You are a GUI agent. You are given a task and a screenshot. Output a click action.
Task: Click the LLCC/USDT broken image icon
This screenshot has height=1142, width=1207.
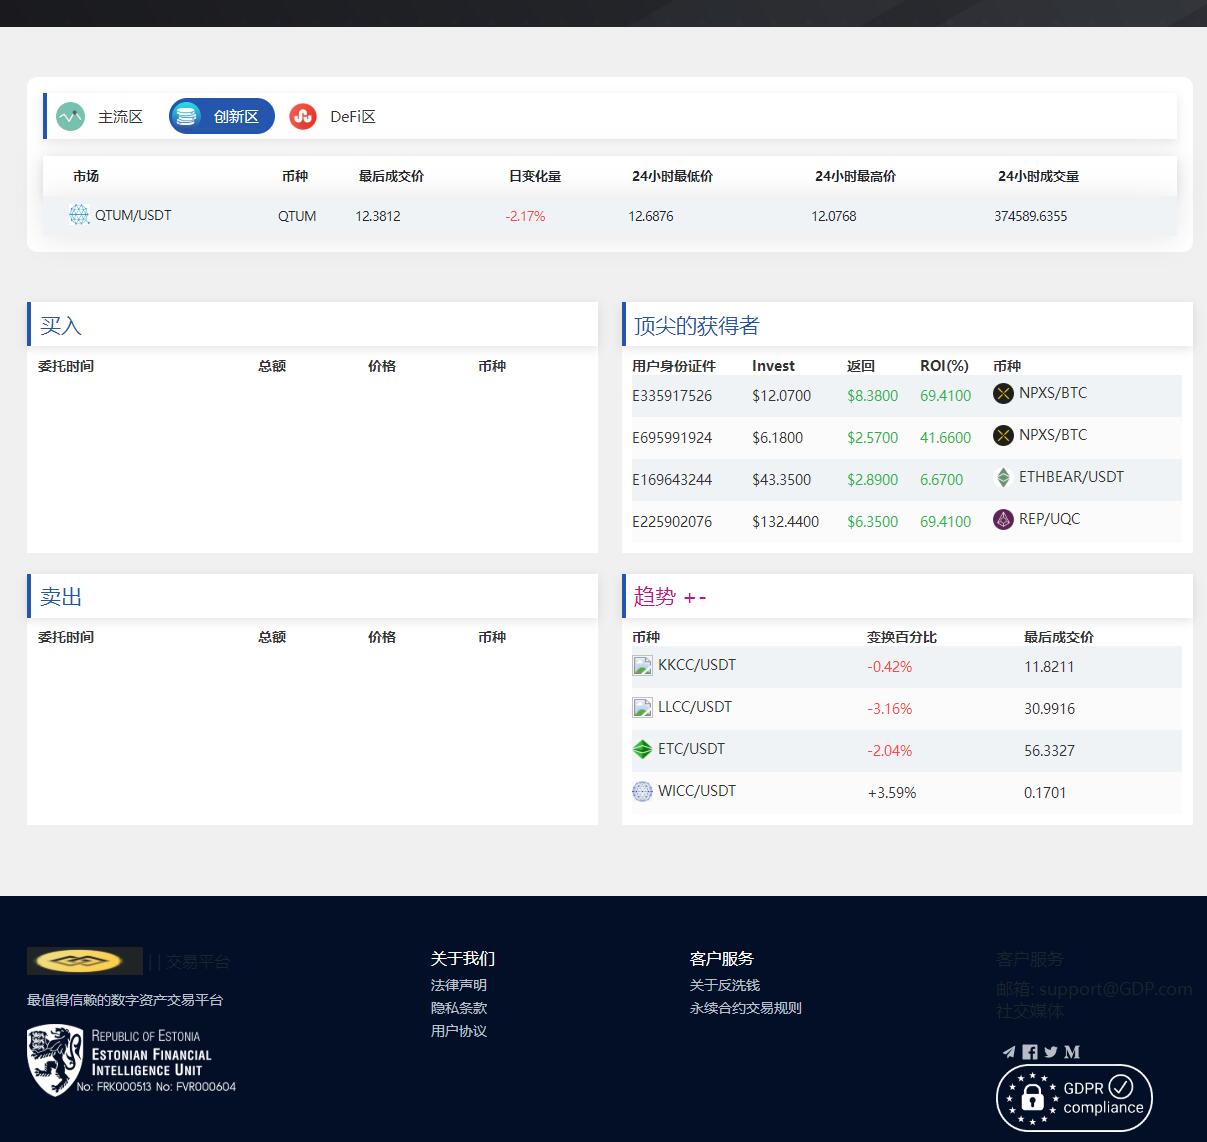[643, 708]
